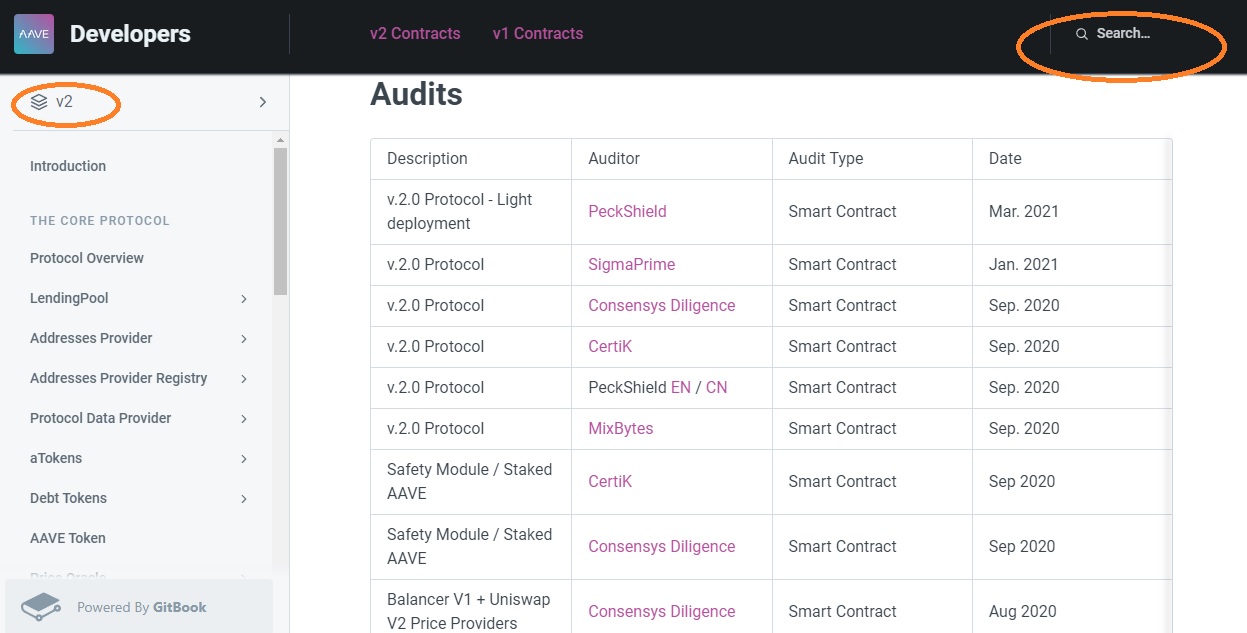
Task: Expand the v2 version selector chevron
Action: [263, 102]
